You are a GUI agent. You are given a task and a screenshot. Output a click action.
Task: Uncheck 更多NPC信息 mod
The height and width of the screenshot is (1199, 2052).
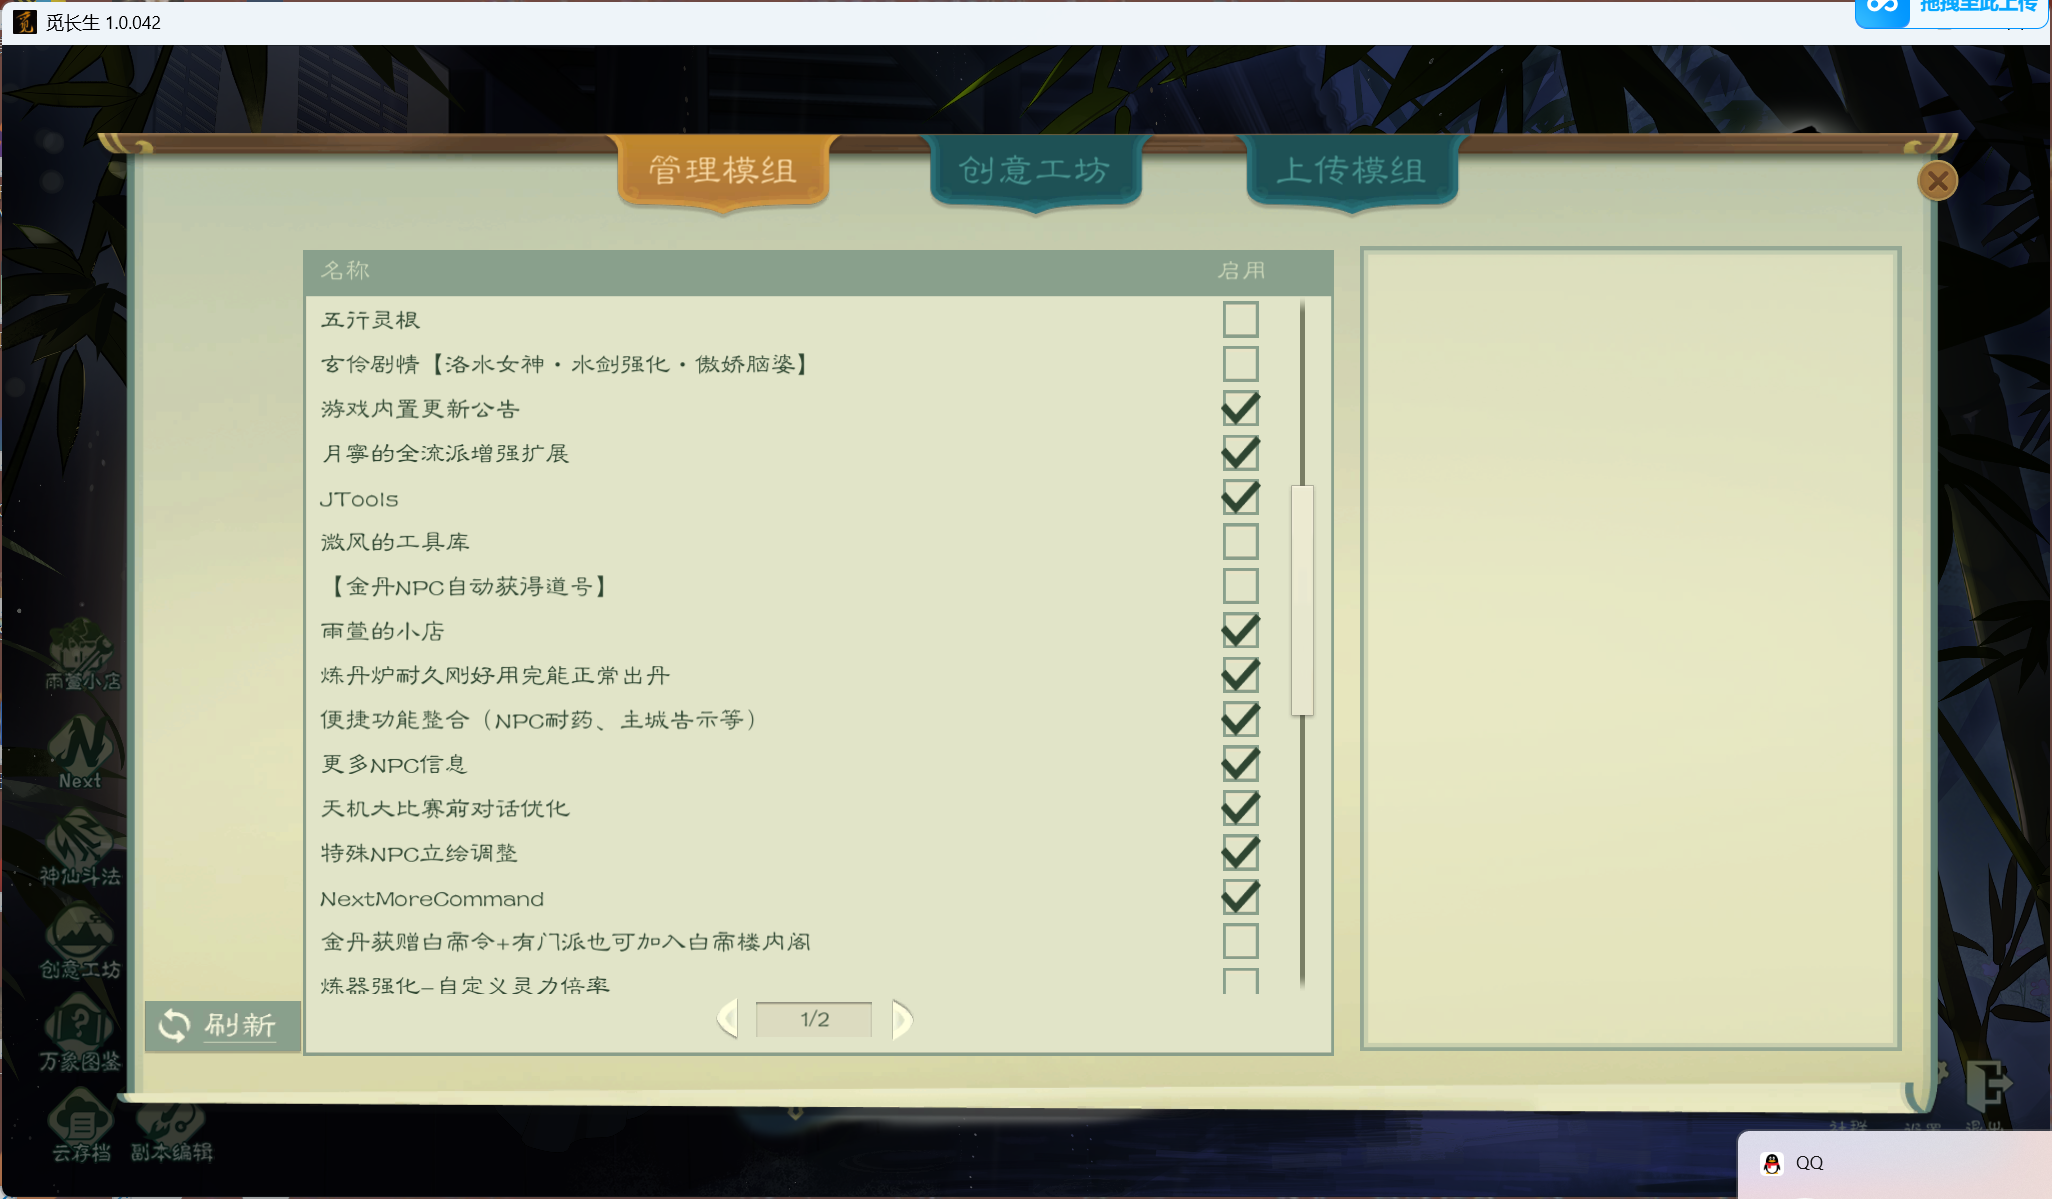[x=1240, y=764]
